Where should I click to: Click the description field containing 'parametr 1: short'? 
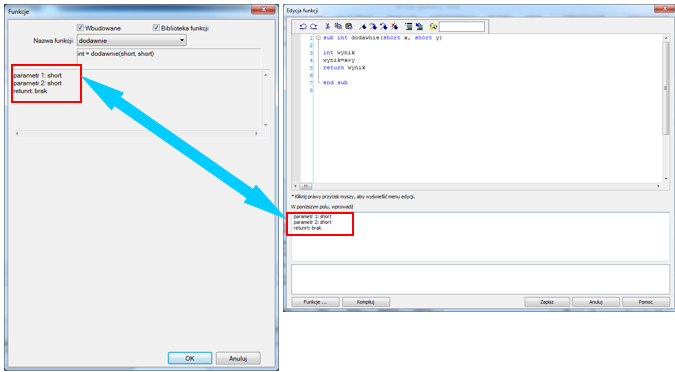[x=480, y=236]
